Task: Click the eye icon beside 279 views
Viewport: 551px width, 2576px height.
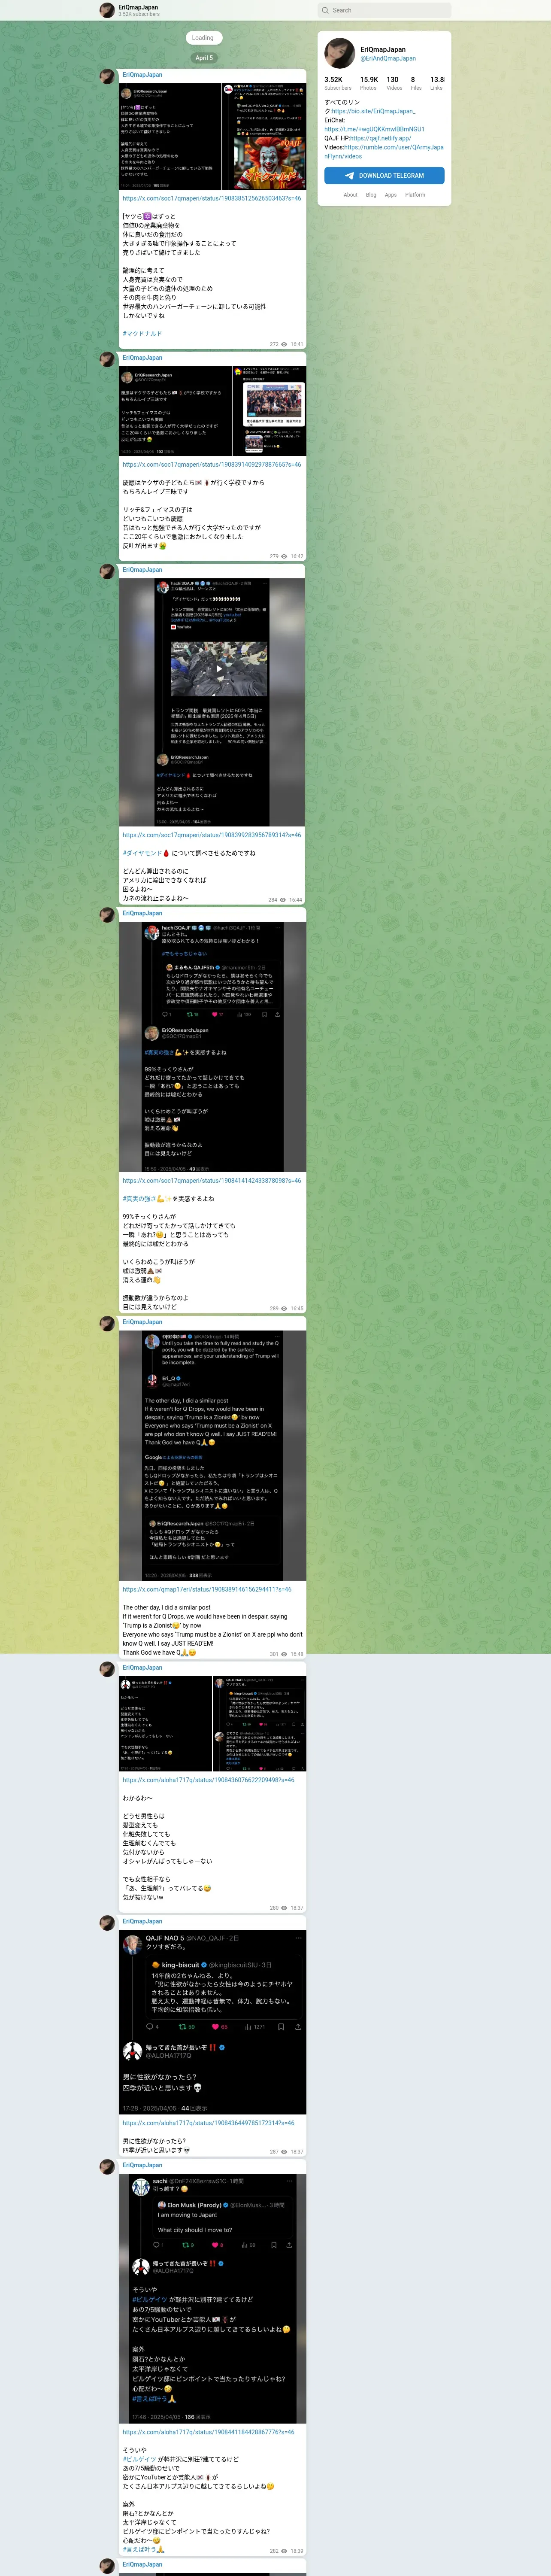Action: (284, 556)
